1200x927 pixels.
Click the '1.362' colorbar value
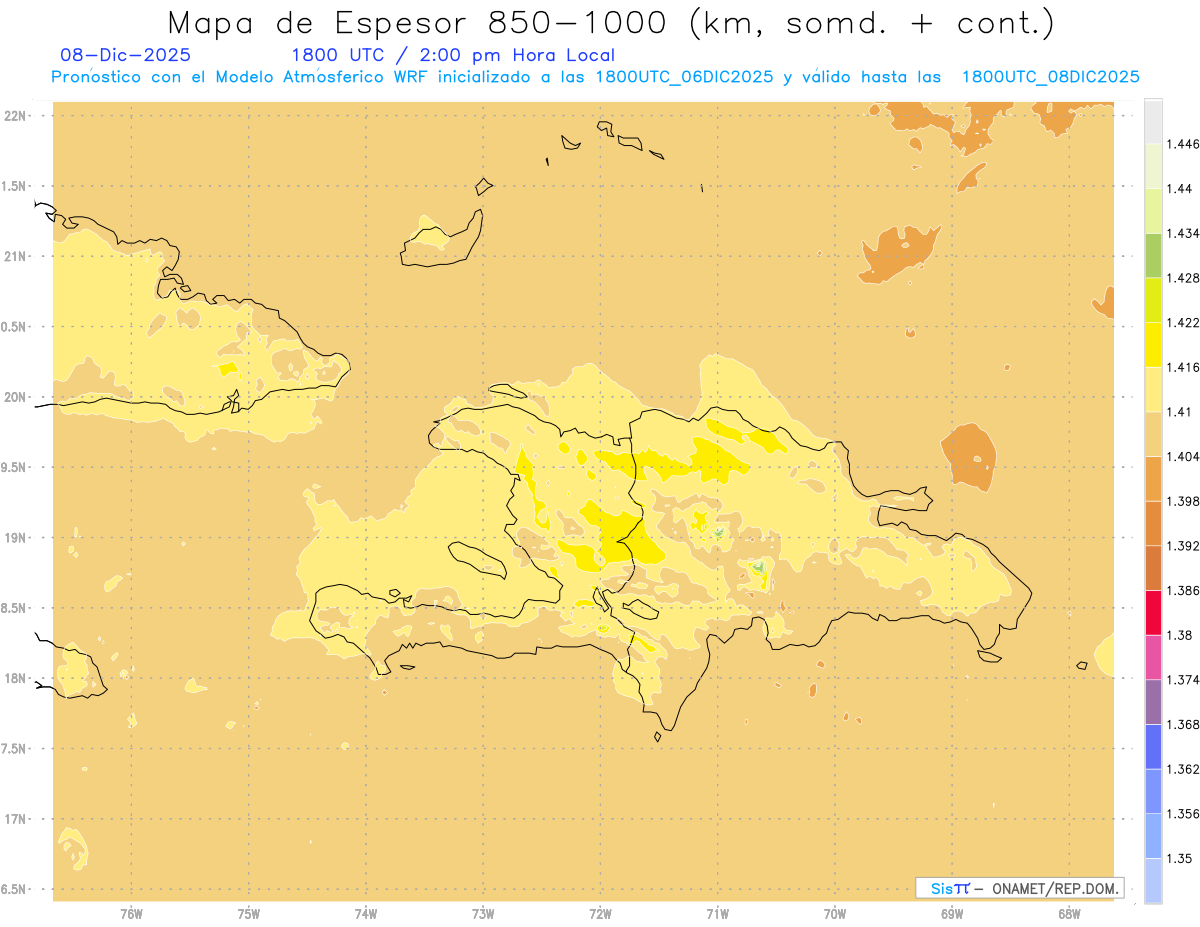click(x=1185, y=769)
